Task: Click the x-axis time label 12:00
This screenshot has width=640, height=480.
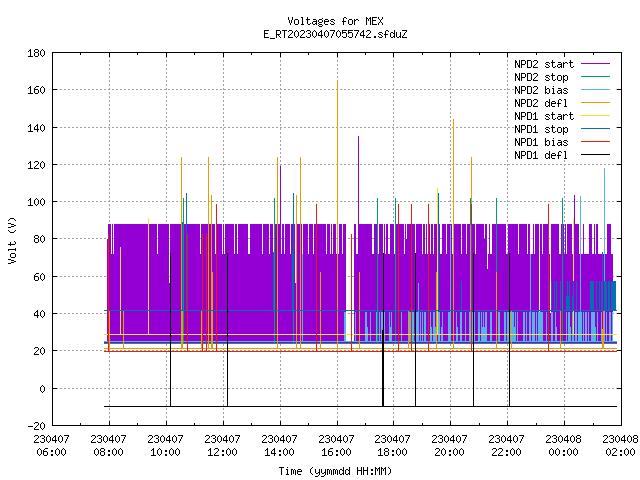Action: coord(222,452)
